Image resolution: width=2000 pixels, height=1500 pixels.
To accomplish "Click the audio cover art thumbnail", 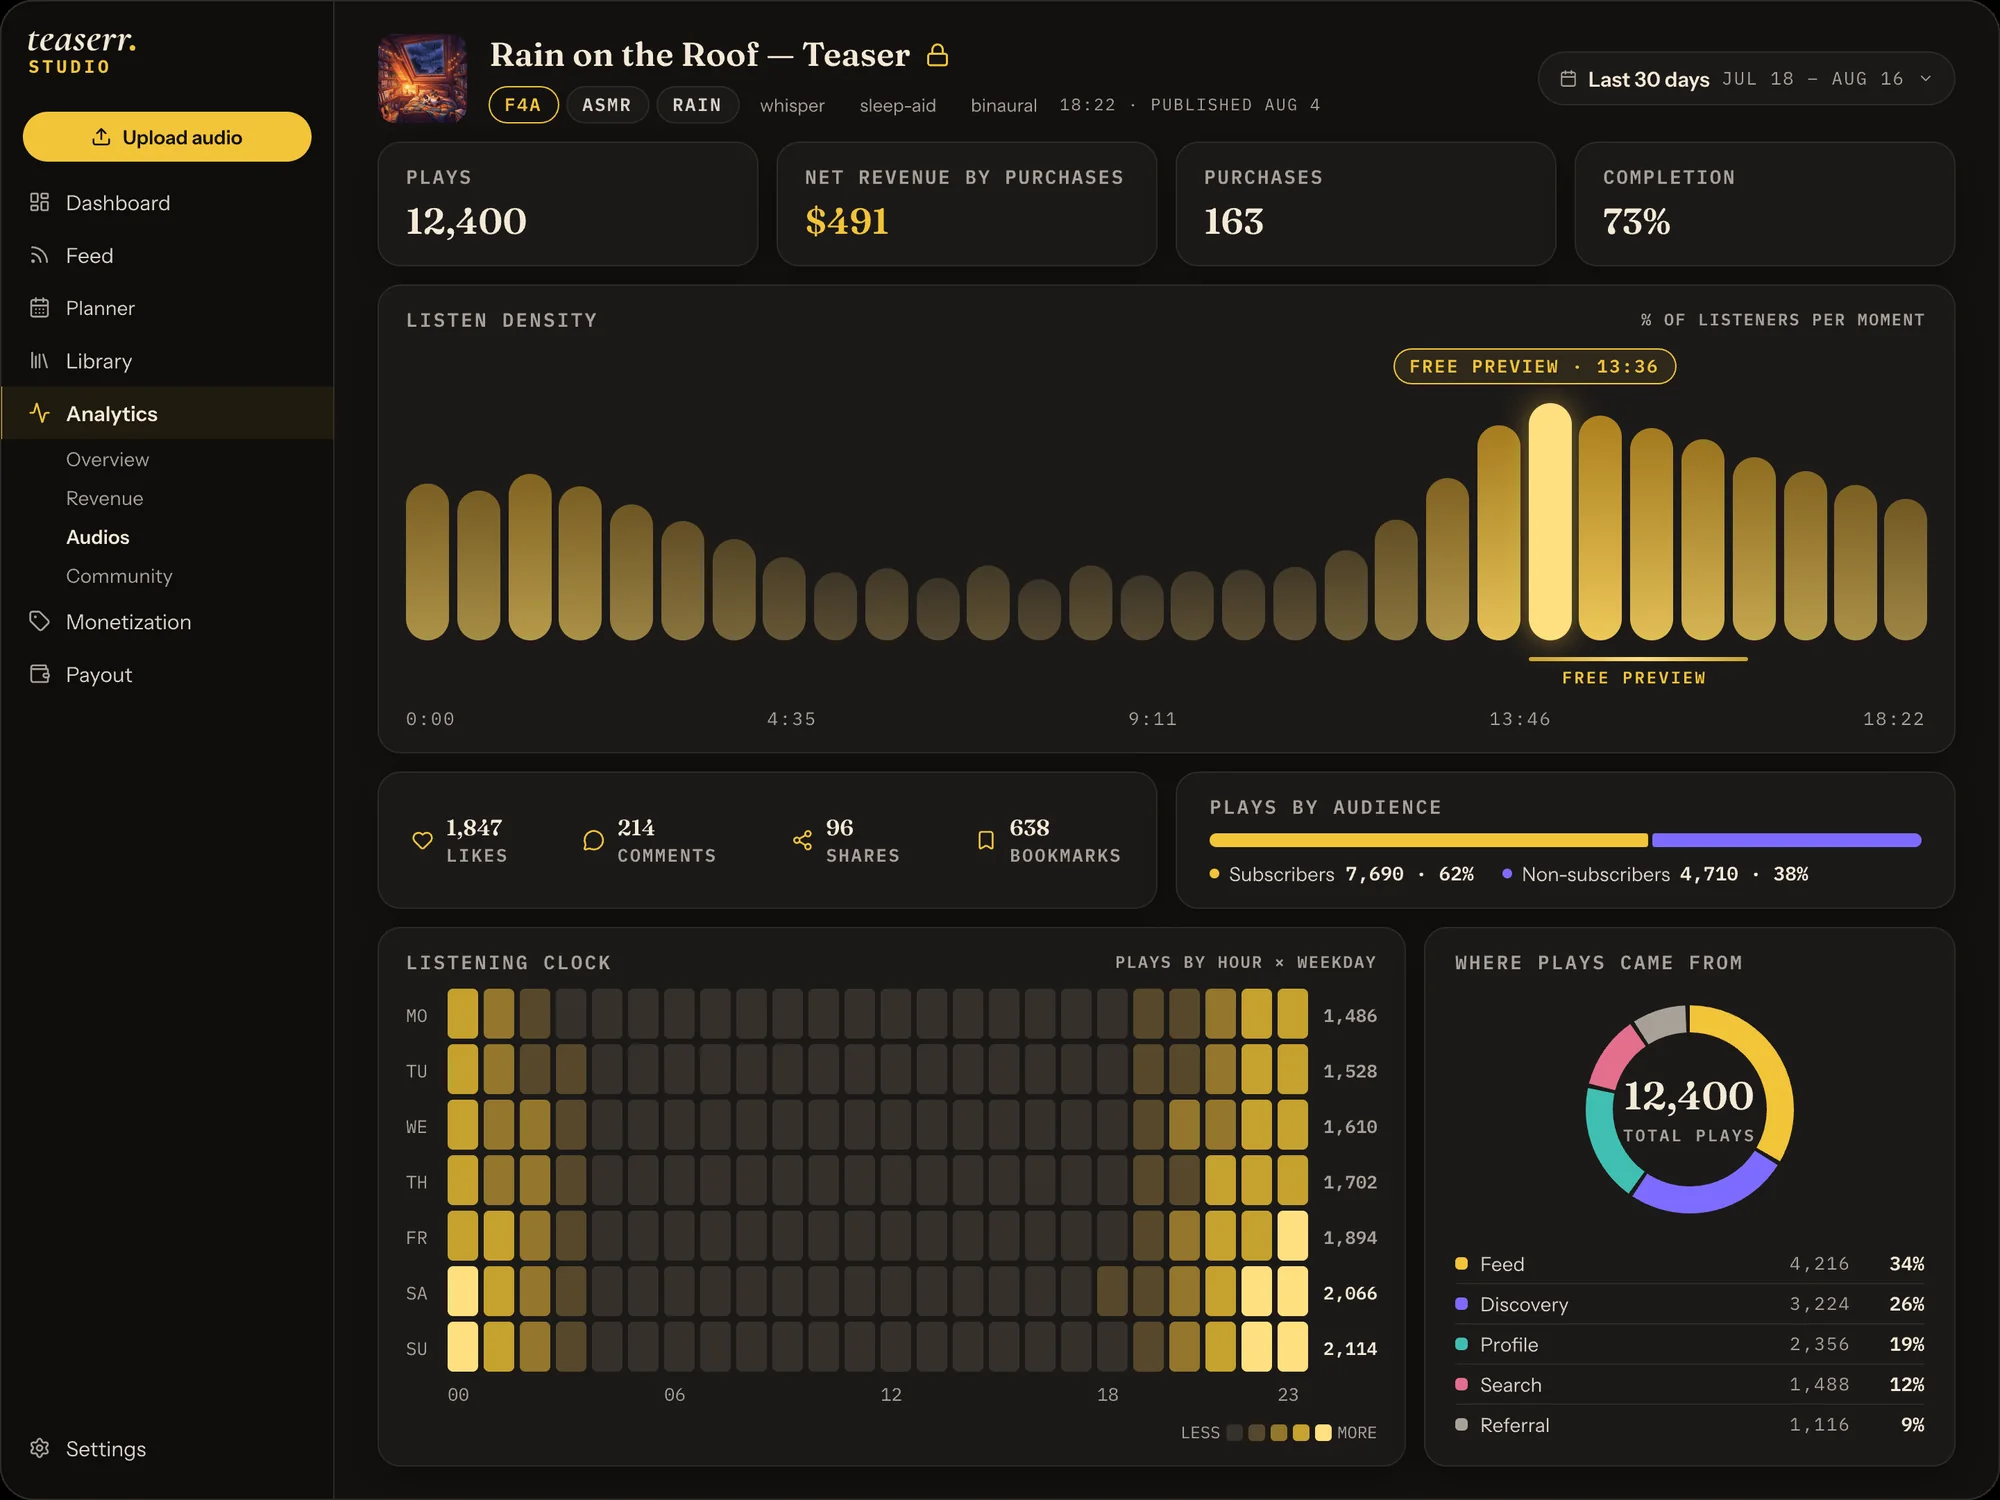I will pos(422,78).
